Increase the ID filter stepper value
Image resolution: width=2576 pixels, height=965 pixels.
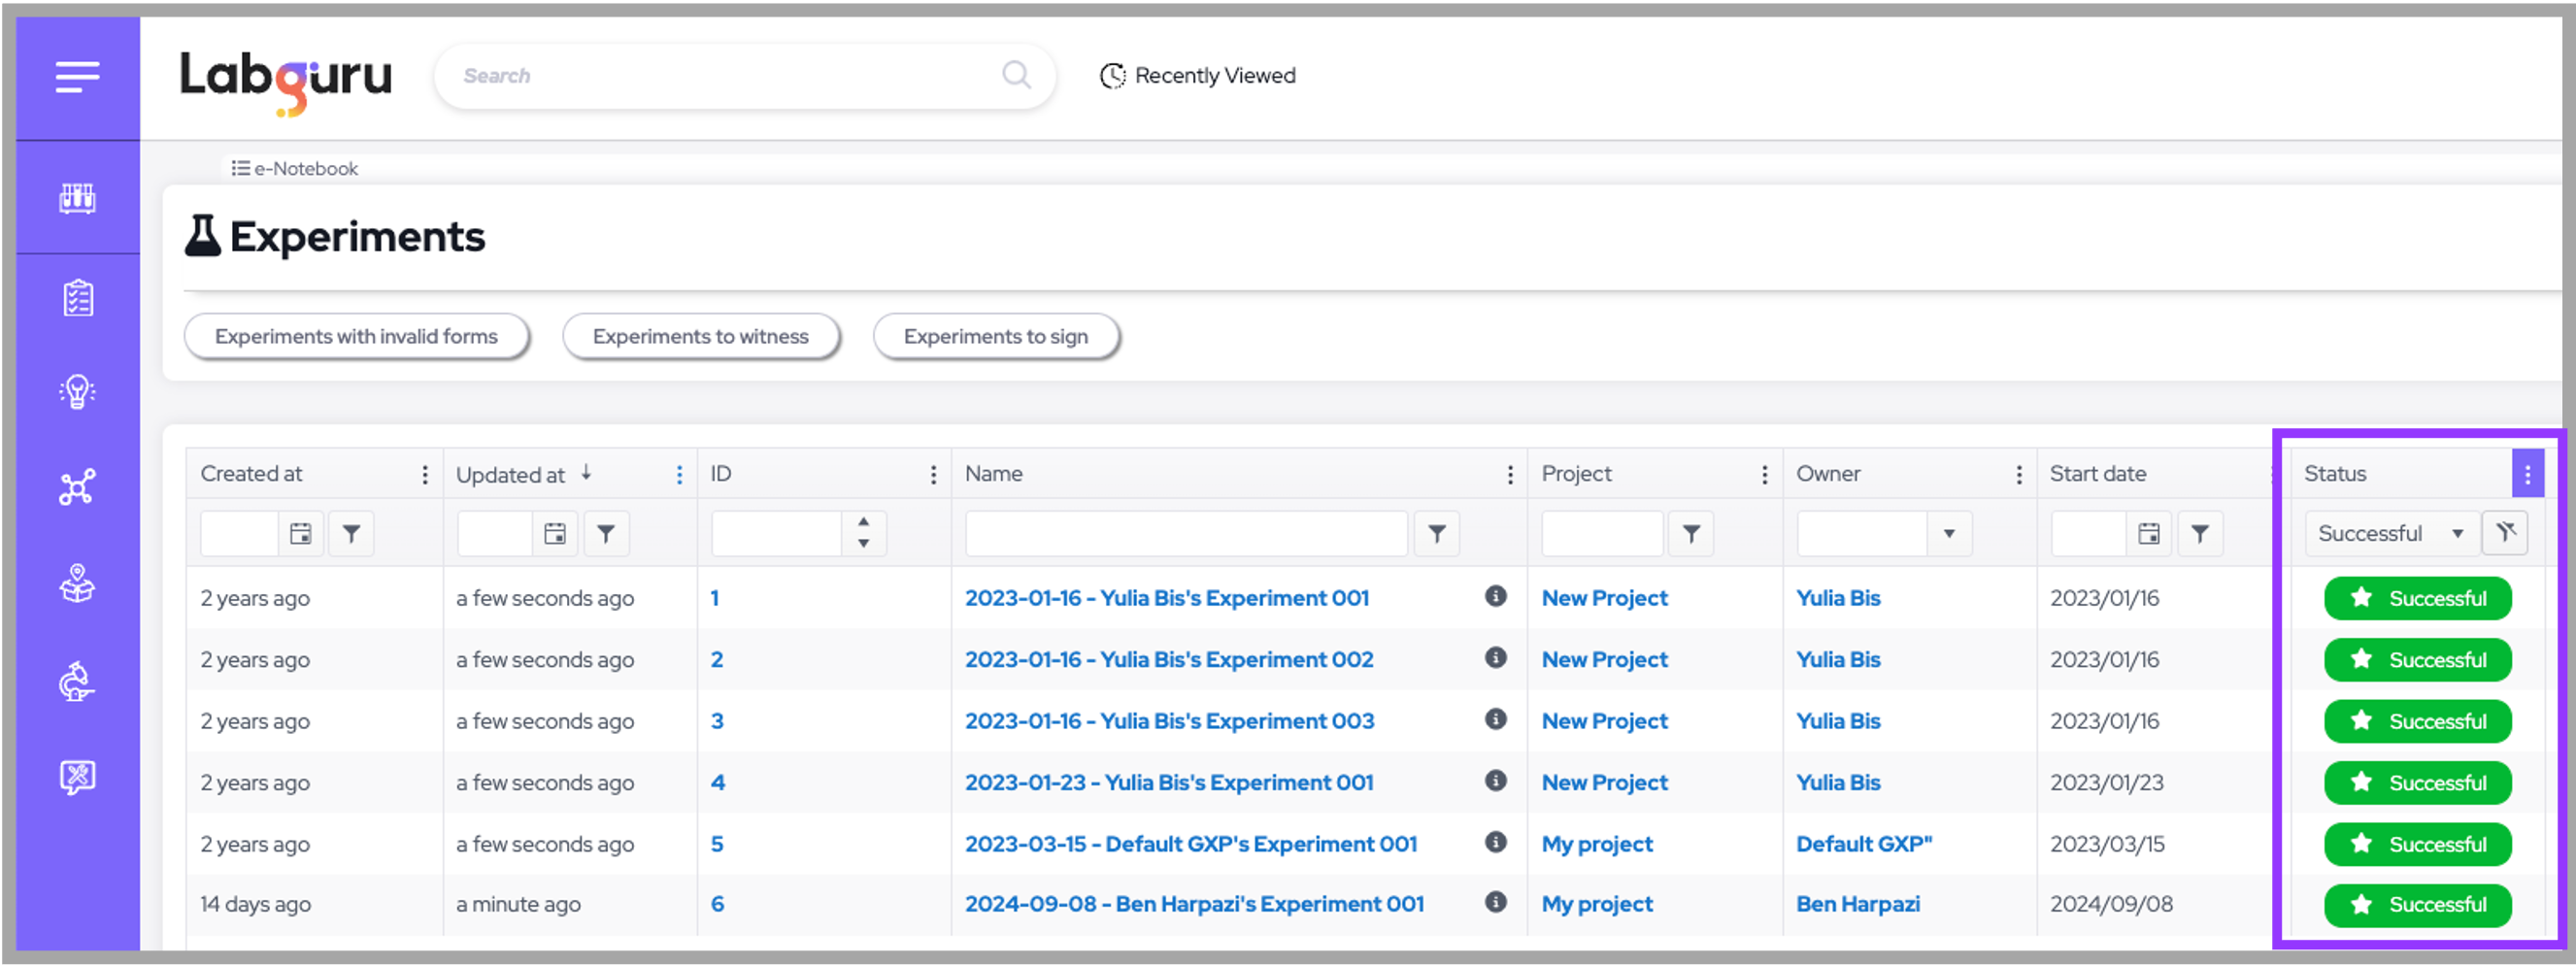pyautogui.click(x=863, y=523)
